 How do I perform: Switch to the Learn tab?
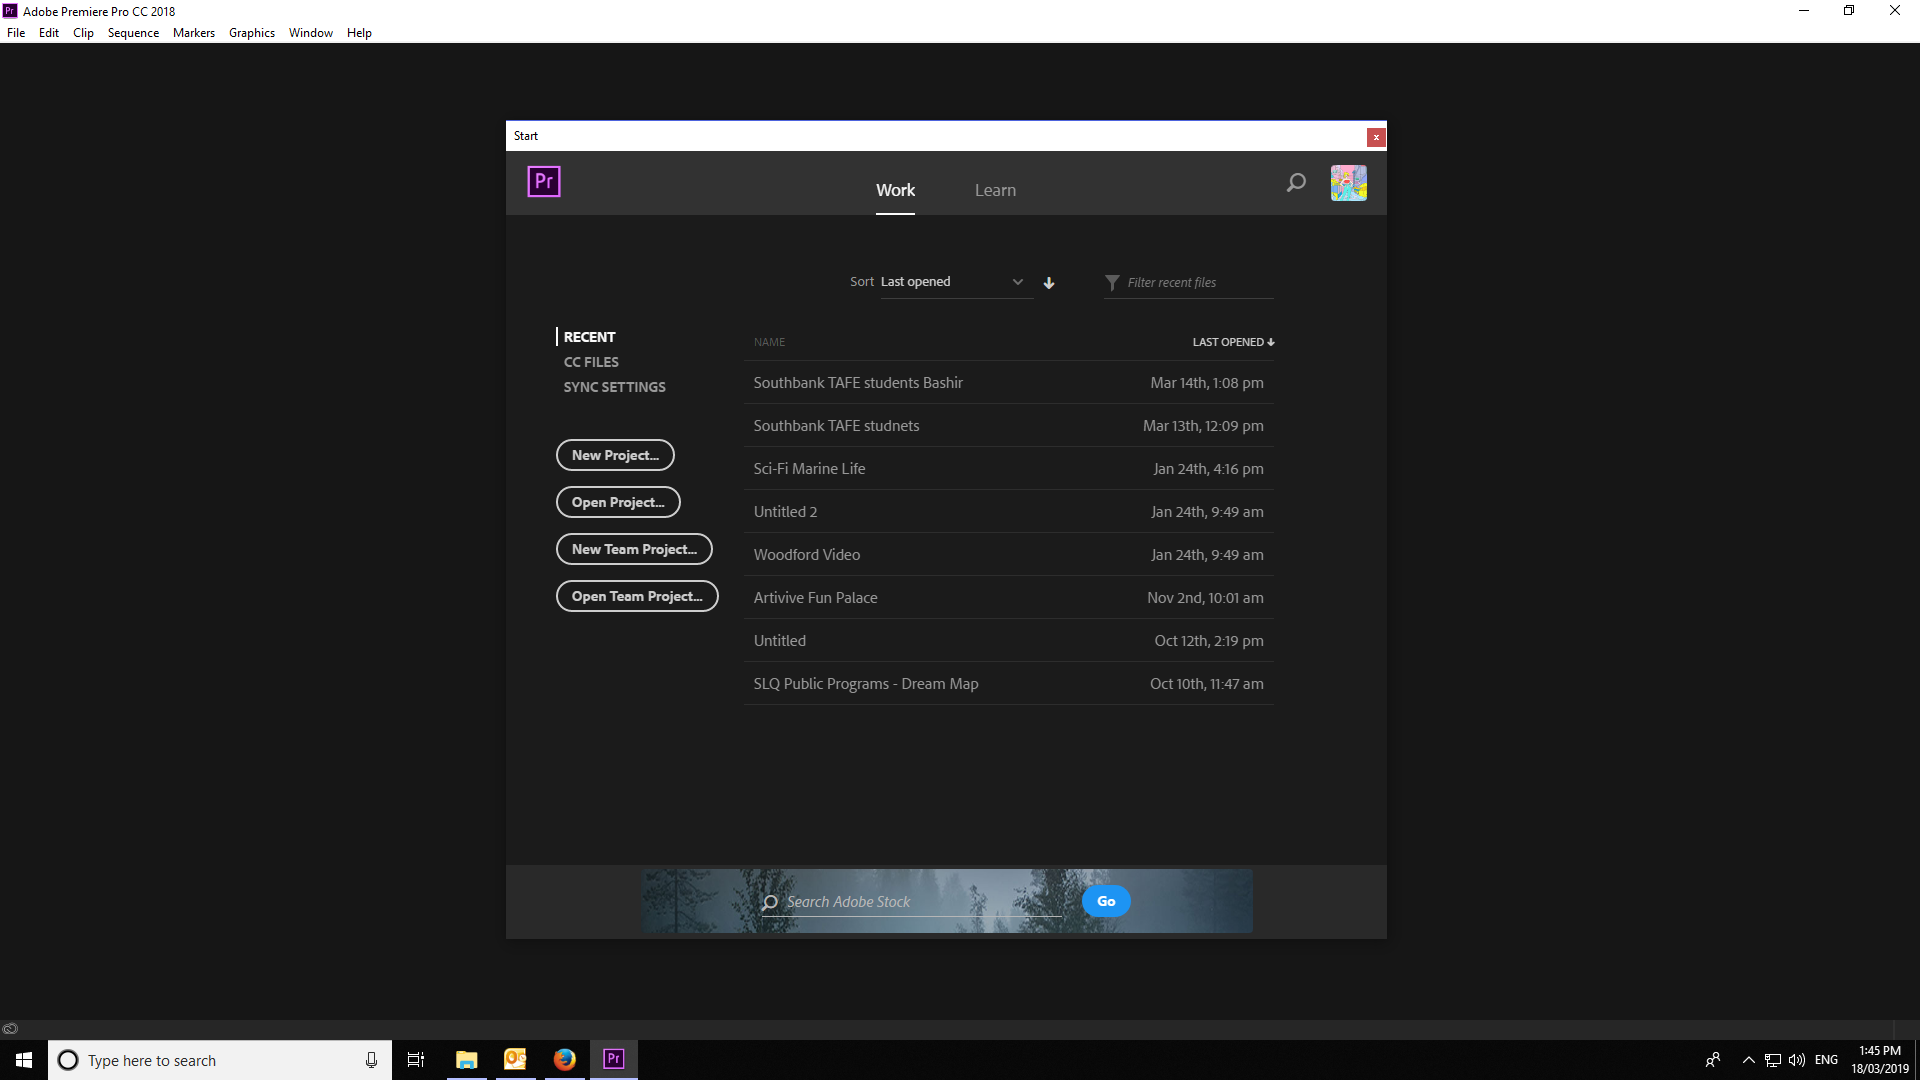(995, 190)
